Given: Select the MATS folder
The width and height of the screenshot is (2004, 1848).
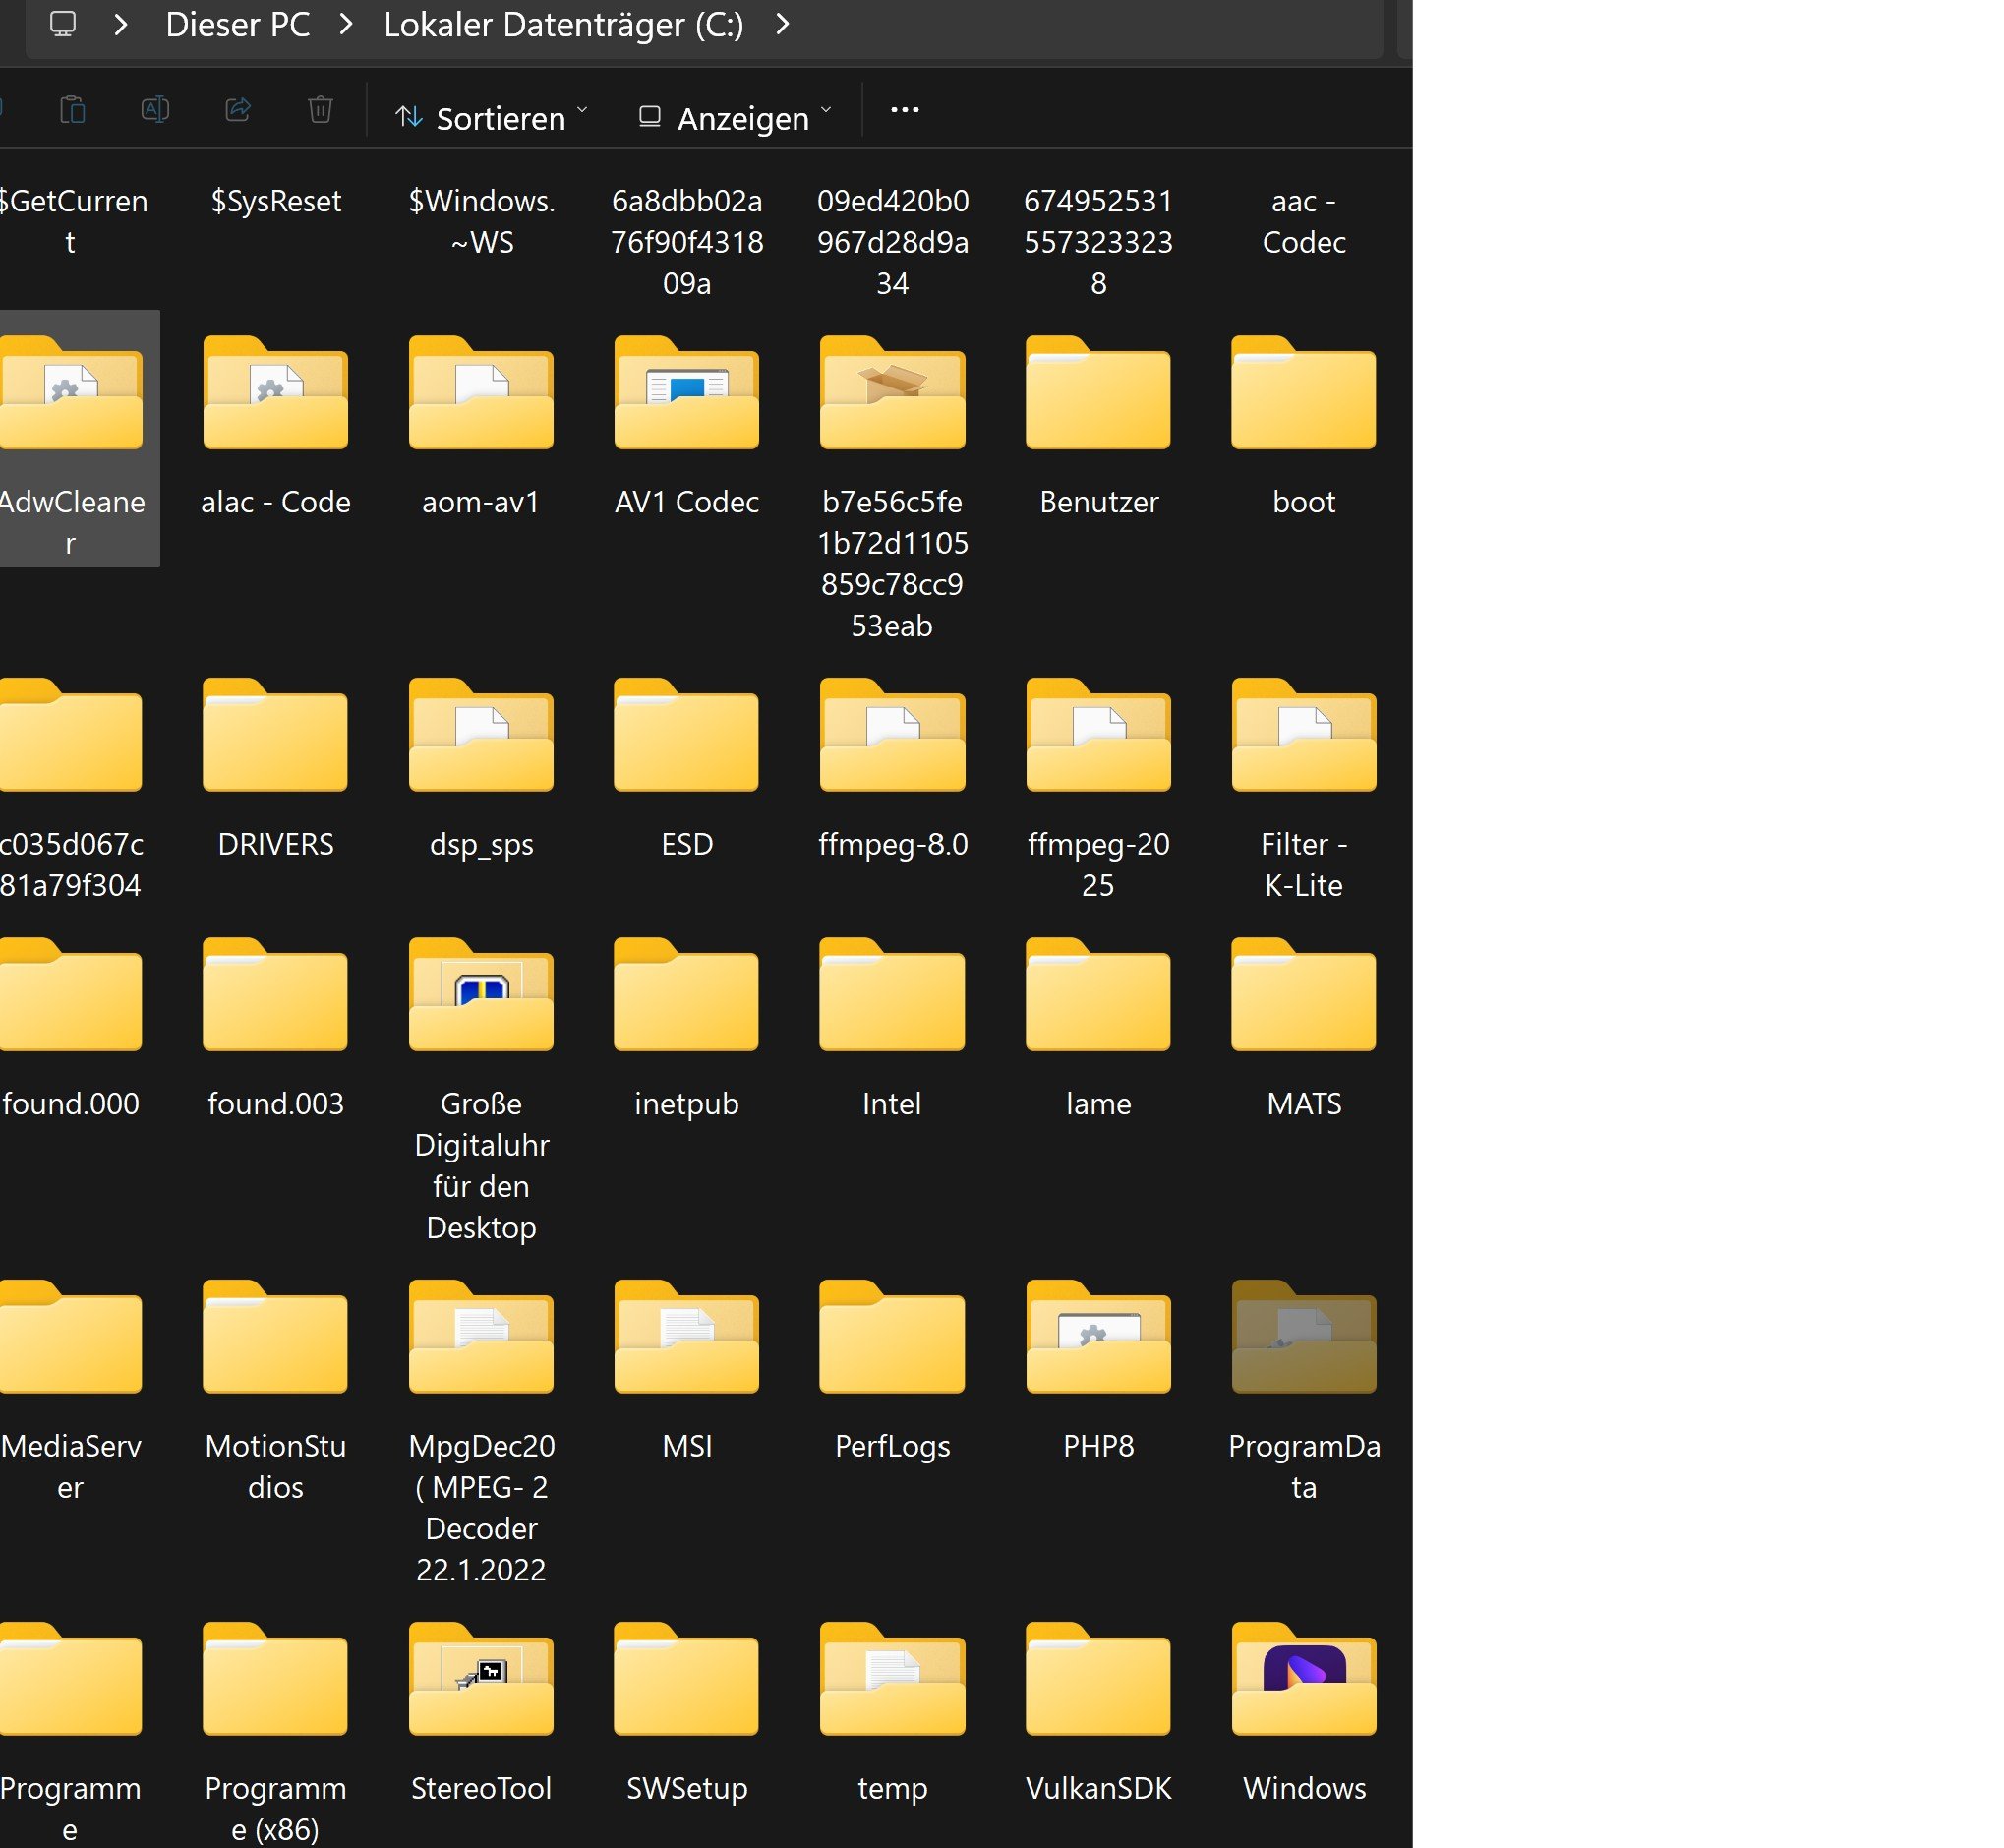Looking at the screenshot, I should [1304, 1029].
